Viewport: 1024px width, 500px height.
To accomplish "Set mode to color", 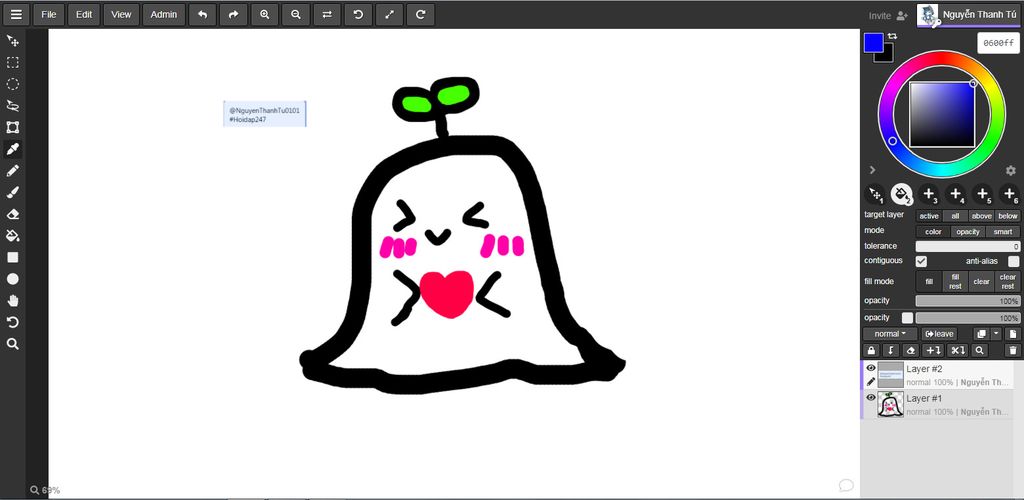I will click(933, 232).
